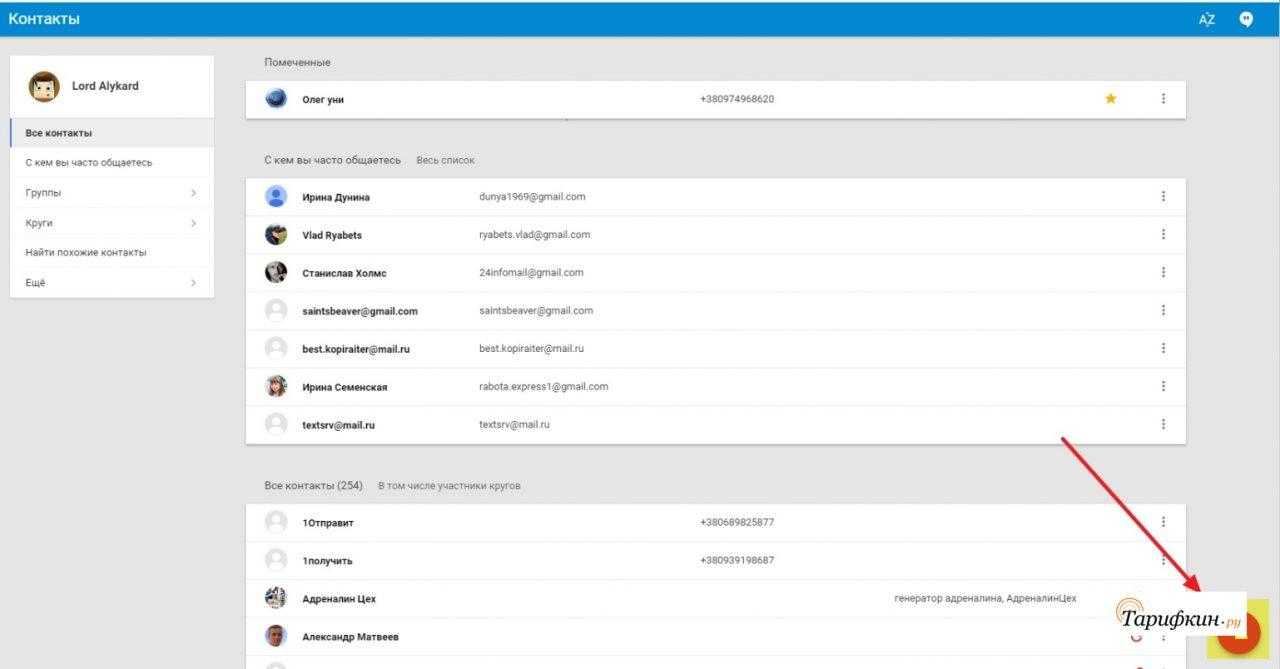The image size is (1280, 669).
Task: Expand the Группы section in sidebar
Action: pyautogui.click(x=111, y=193)
